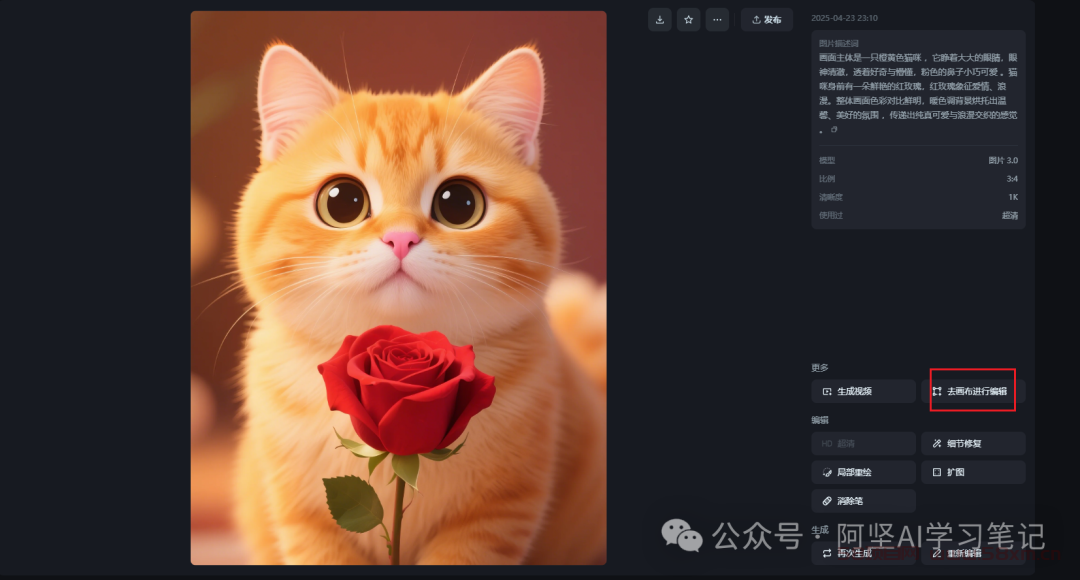Click the aspect ratio value 3:4
1080x580 pixels.
1012,179
